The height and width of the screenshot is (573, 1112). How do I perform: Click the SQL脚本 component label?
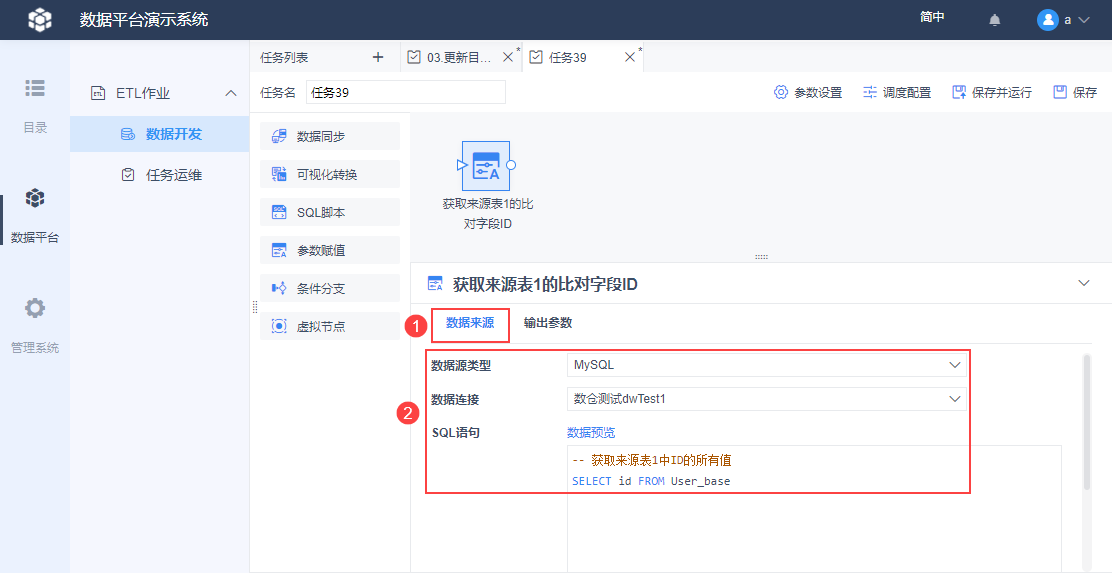tap(321, 212)
